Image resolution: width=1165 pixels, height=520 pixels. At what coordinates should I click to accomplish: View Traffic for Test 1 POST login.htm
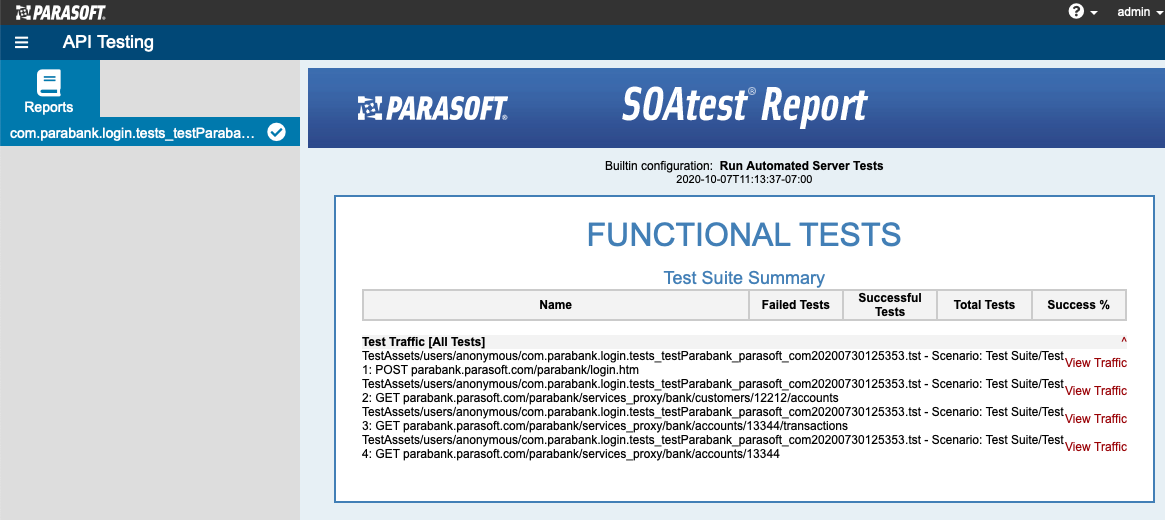coord(1096,363)
